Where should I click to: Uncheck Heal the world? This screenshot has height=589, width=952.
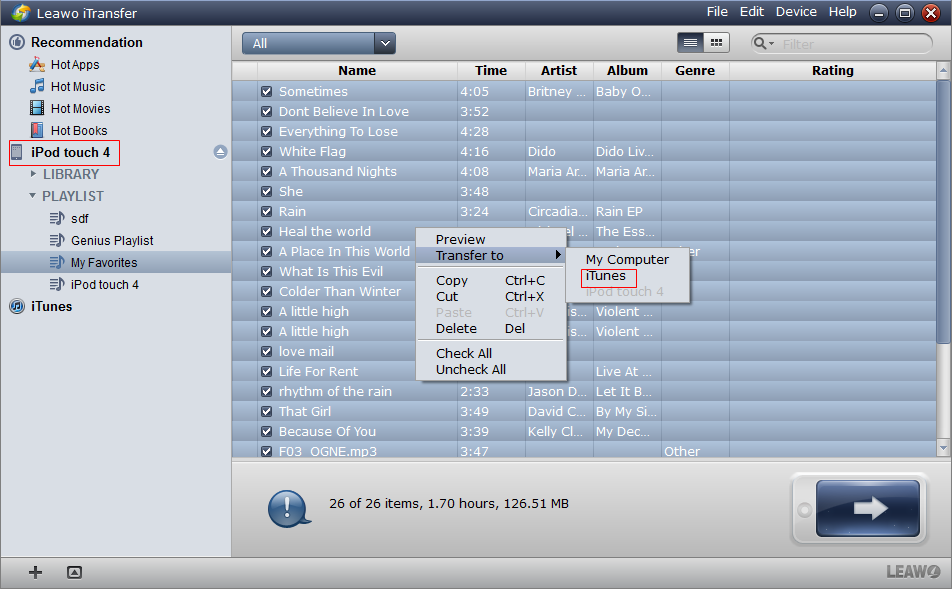click(x=266, y=231)
